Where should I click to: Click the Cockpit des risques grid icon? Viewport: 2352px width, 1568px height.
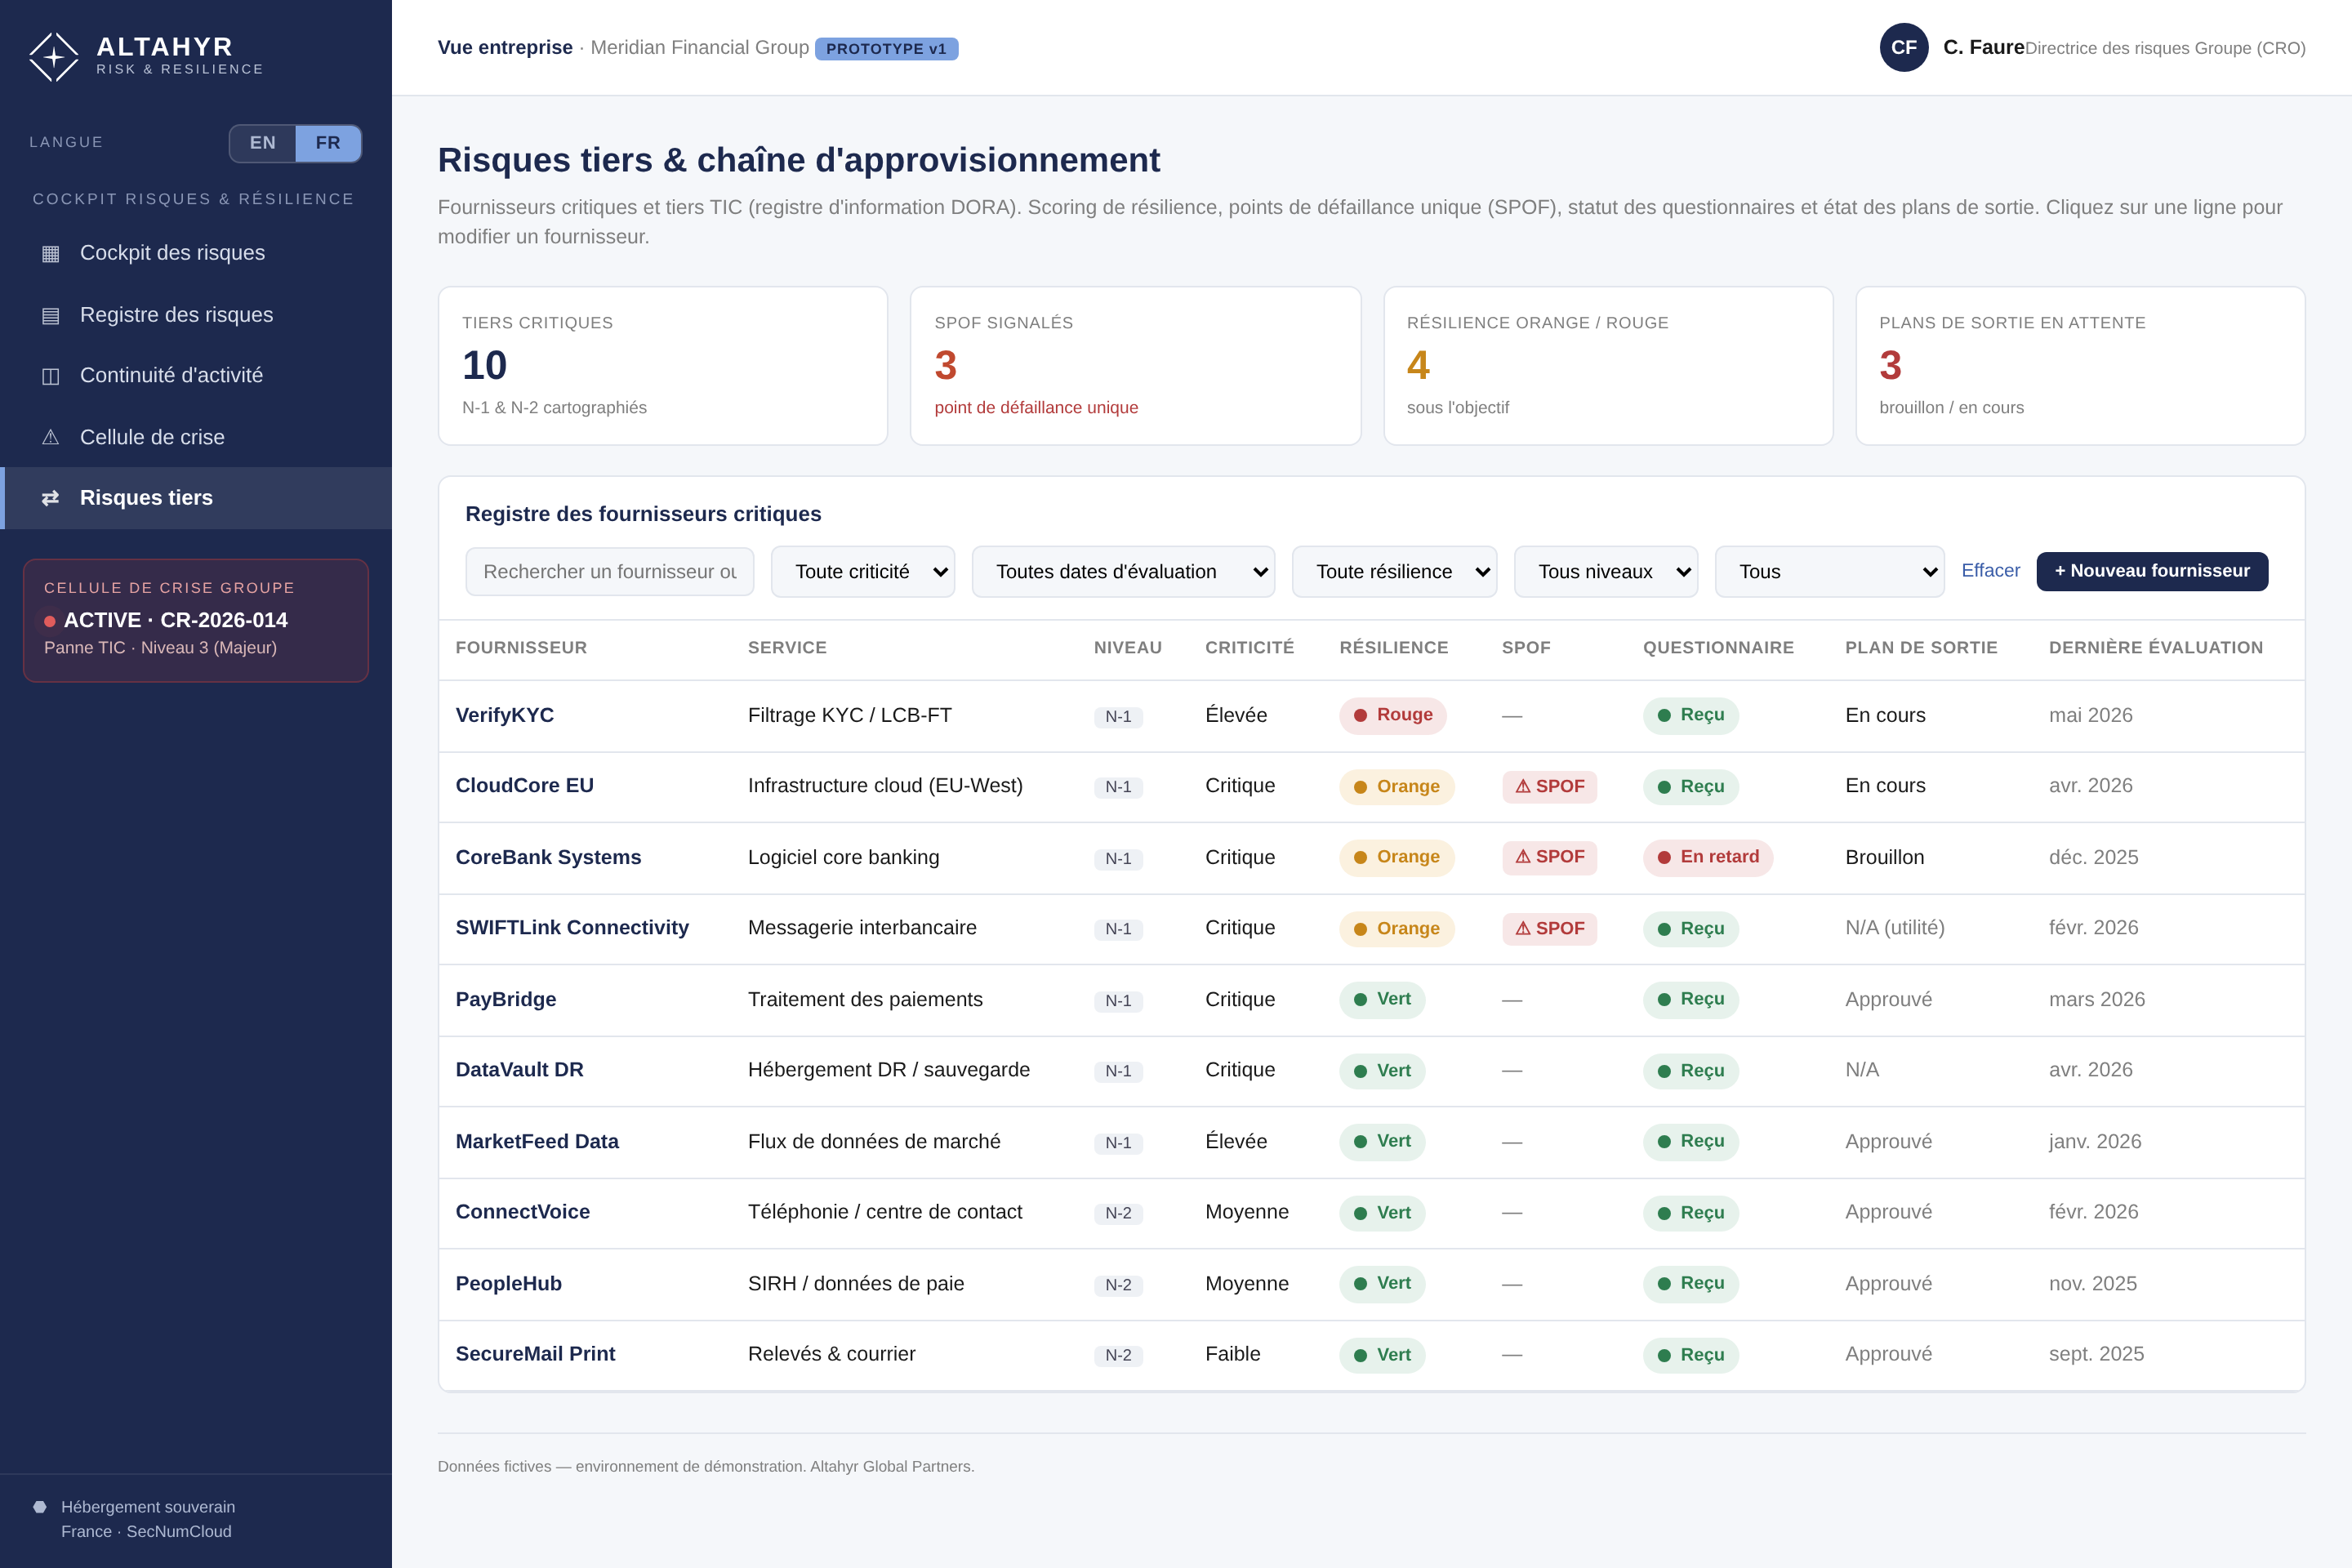pos(50,254)
